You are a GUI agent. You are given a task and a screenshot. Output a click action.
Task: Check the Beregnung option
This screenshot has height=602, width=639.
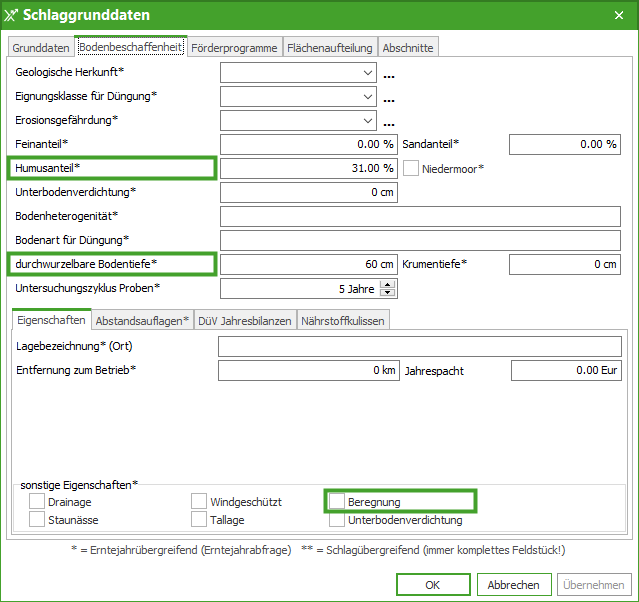pos(338,501)
